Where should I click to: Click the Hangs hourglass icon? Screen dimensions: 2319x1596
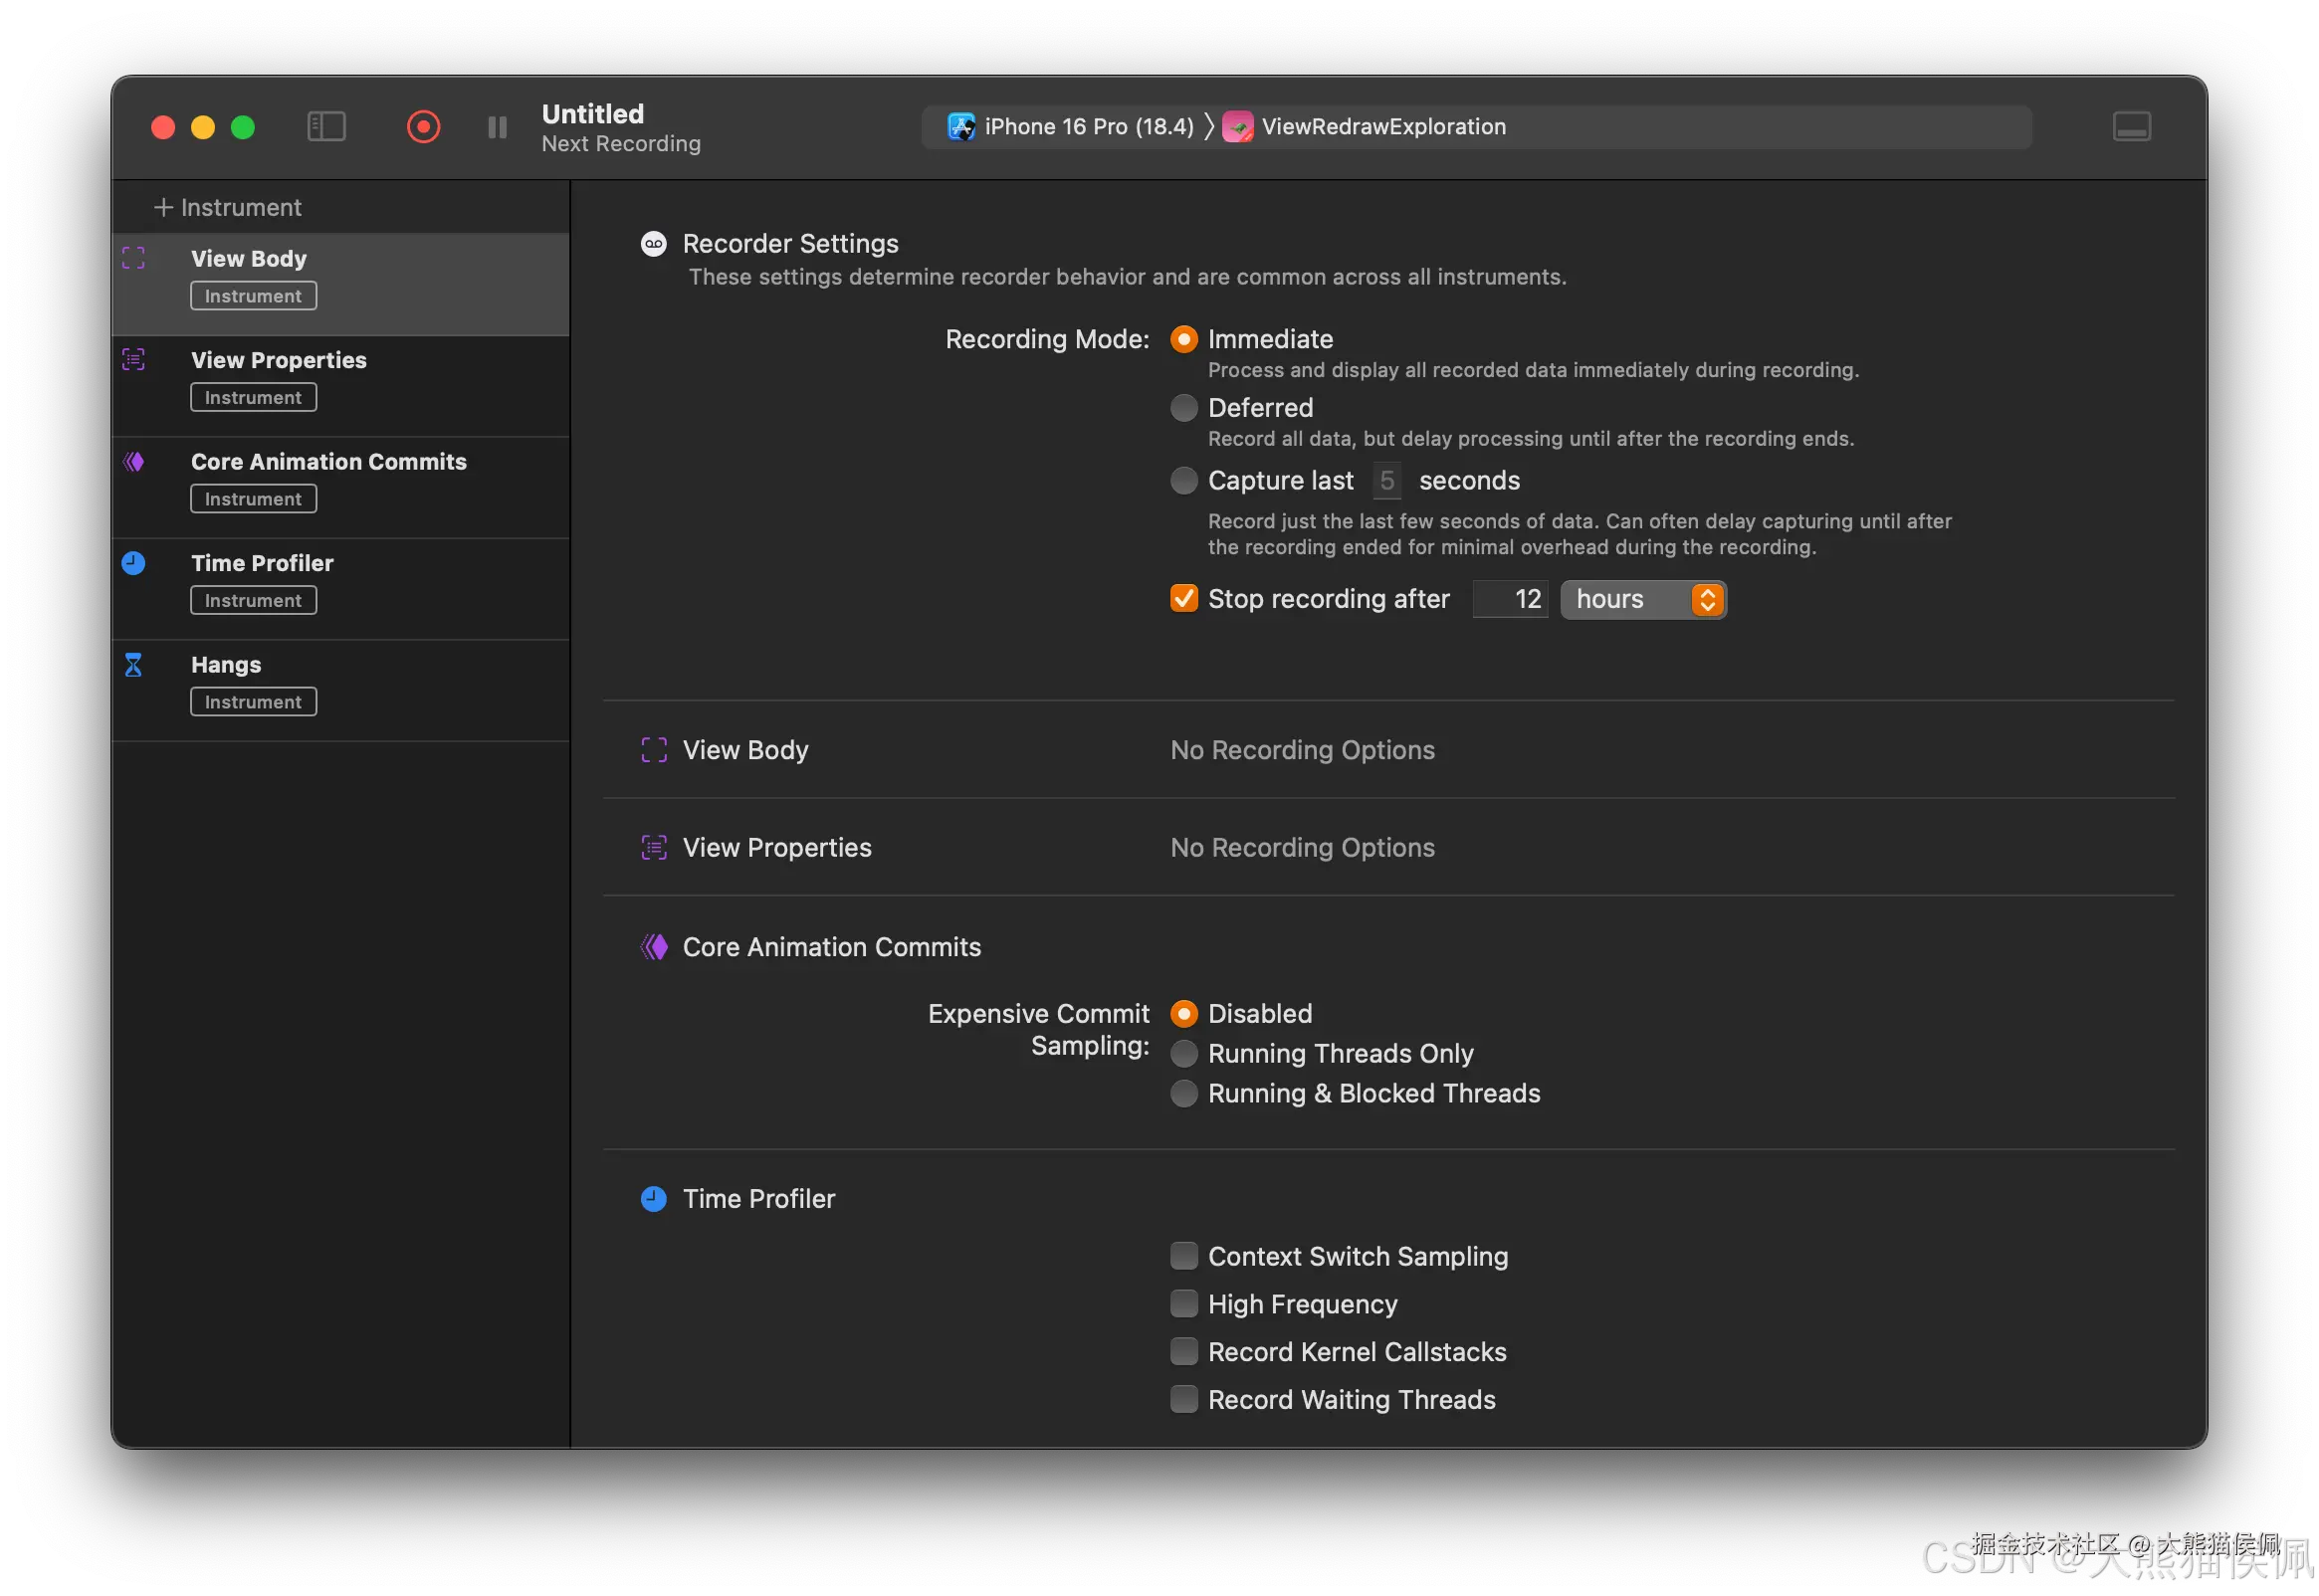(134, 665)
